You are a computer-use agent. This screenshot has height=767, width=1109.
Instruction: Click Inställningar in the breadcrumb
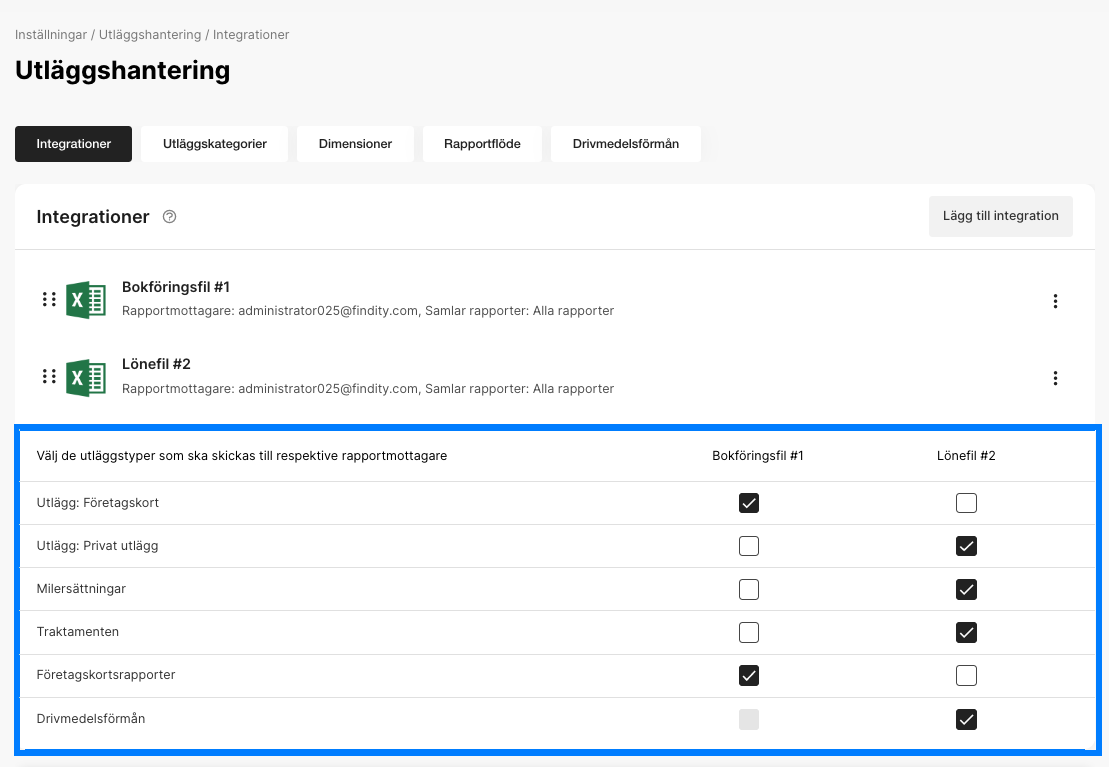[51, 35]
